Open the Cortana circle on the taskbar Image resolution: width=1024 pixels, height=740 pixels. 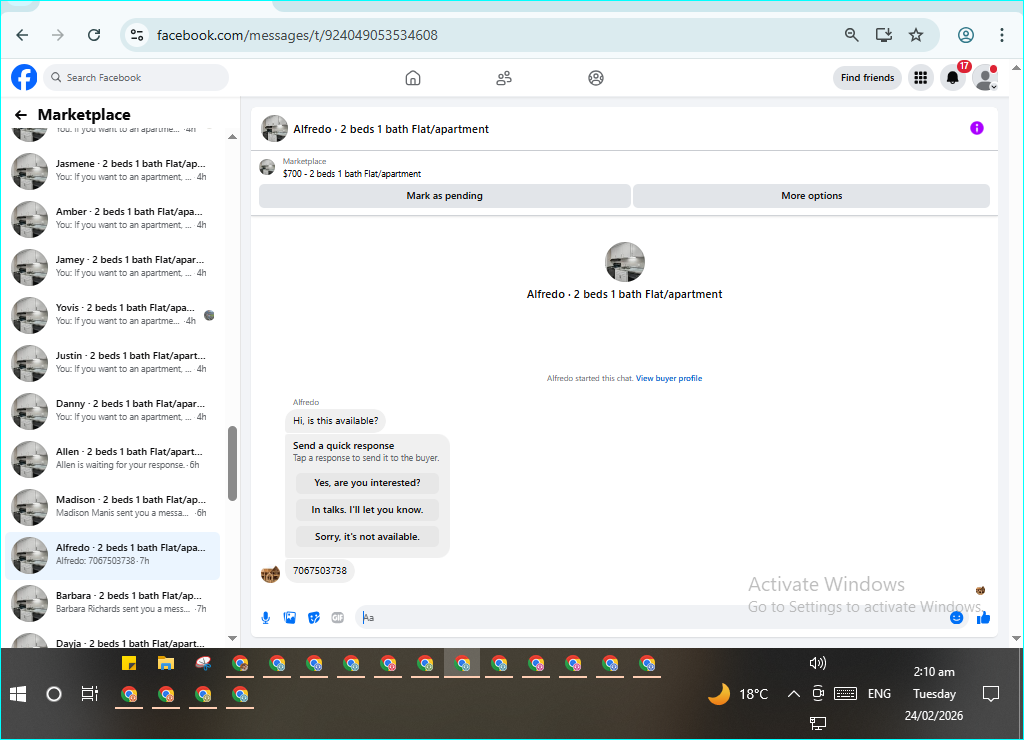pos(54,694)
